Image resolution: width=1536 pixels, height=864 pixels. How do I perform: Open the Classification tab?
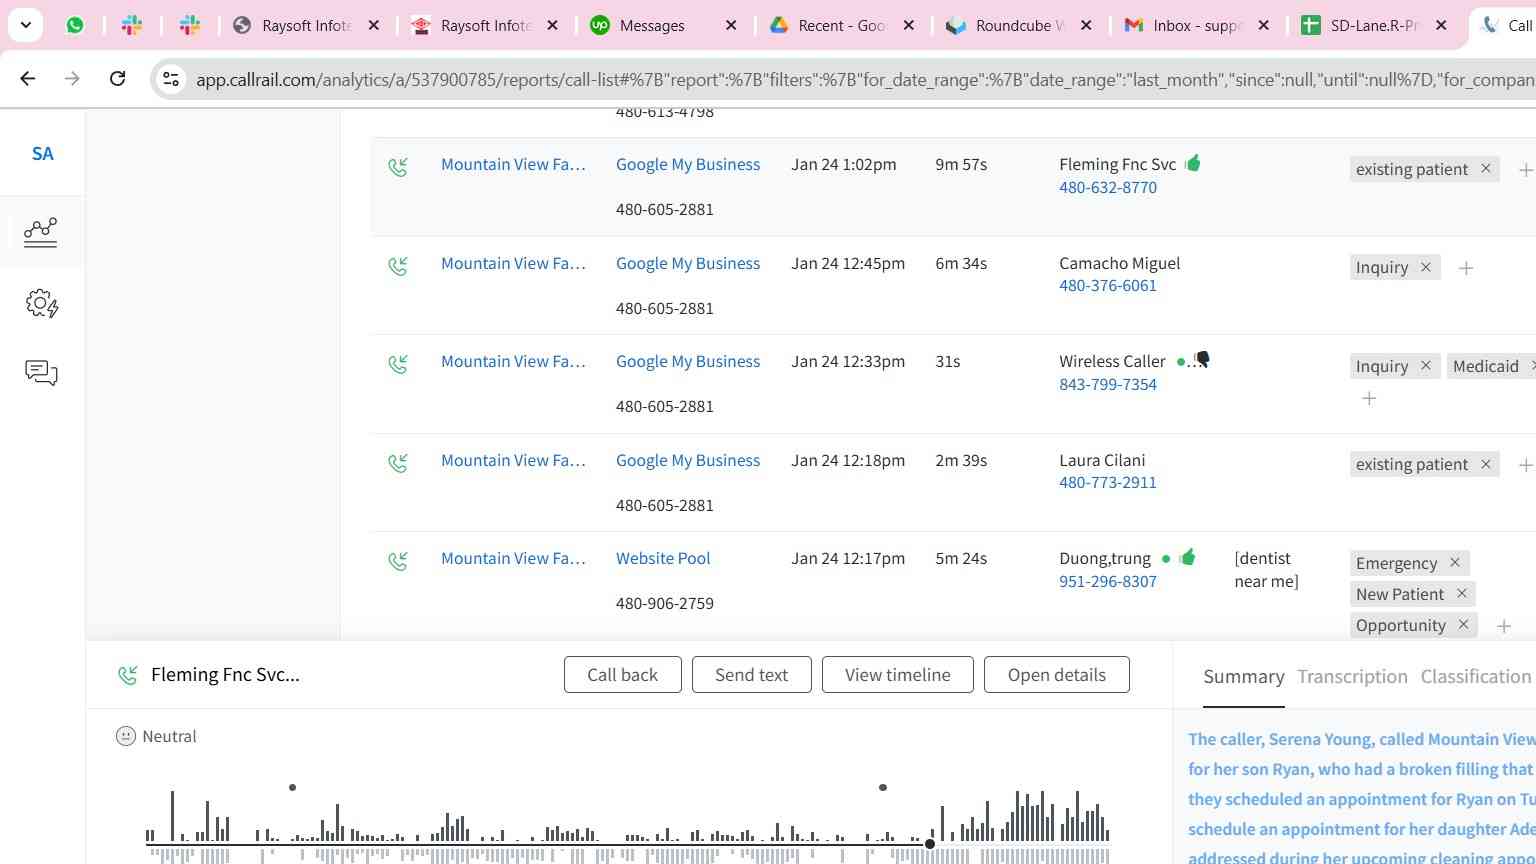[x=1475, y=677]
